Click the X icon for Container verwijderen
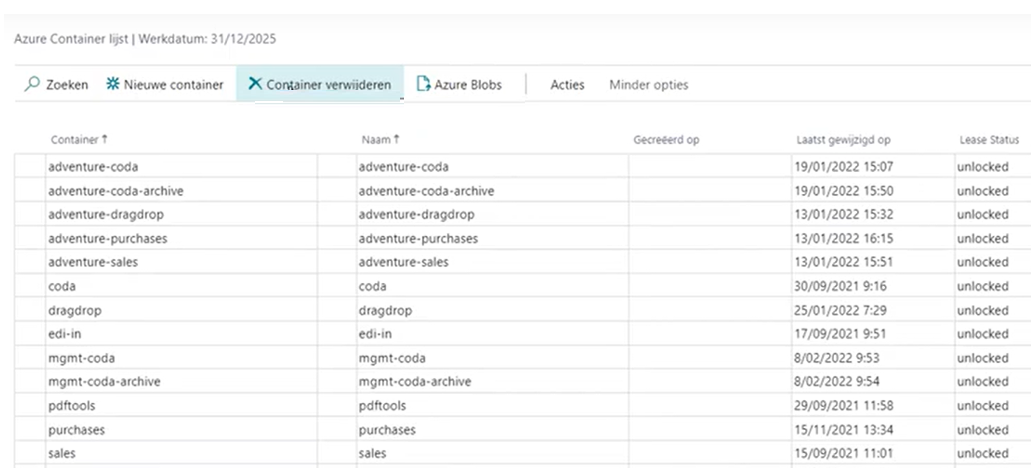Screen dimensions: 1031x471 pos(254,85)
